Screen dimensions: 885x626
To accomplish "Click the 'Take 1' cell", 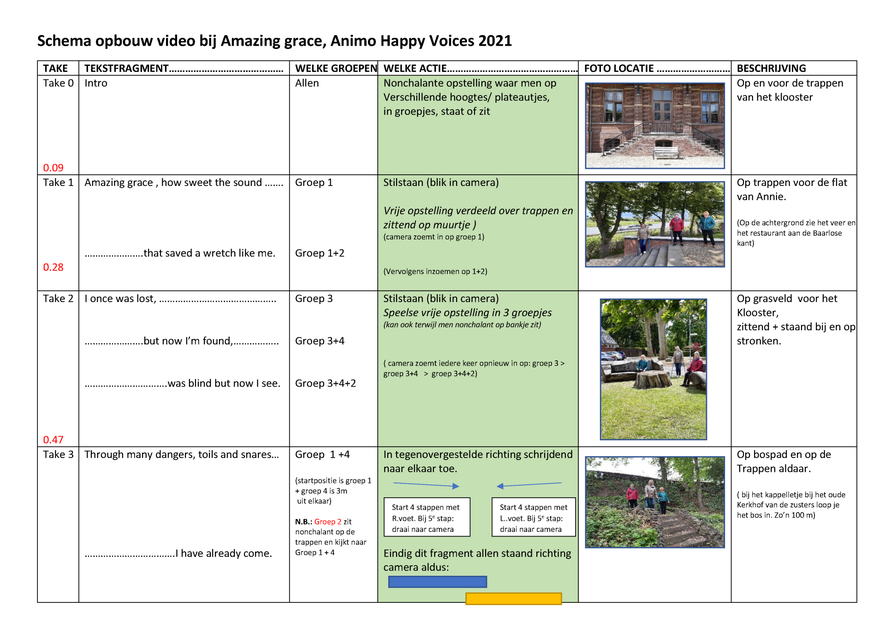I will click(x=58, y=182).
